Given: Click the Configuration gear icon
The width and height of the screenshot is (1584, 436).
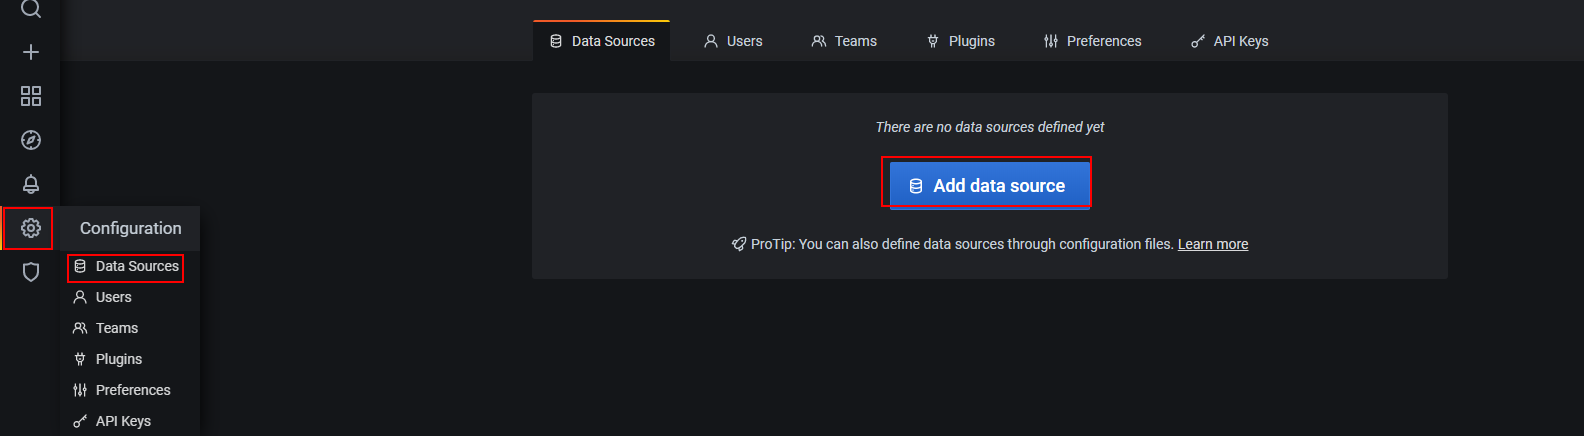Looking at the screenshot, I should pos(31,228).
